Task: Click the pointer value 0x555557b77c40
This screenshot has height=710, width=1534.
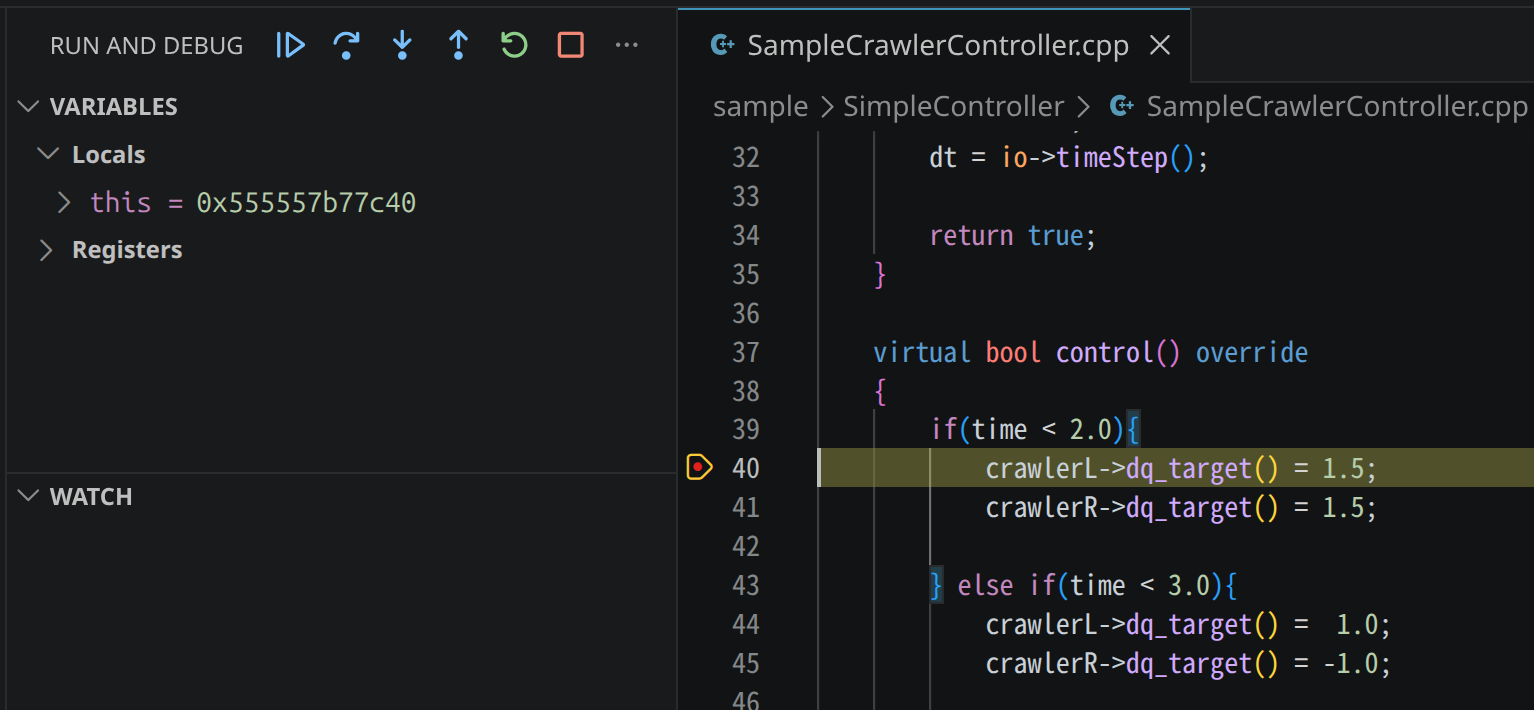Action: pos(306,203)
